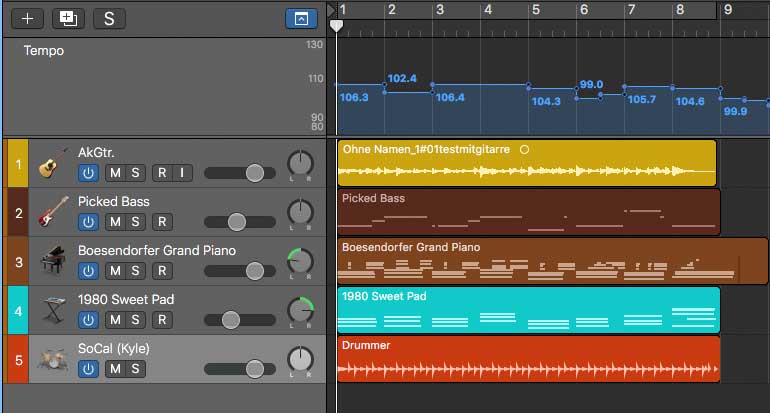Viewport: 770px width, 413px height.
Task: Click the duplicate track button
Action: click(68, 18)
